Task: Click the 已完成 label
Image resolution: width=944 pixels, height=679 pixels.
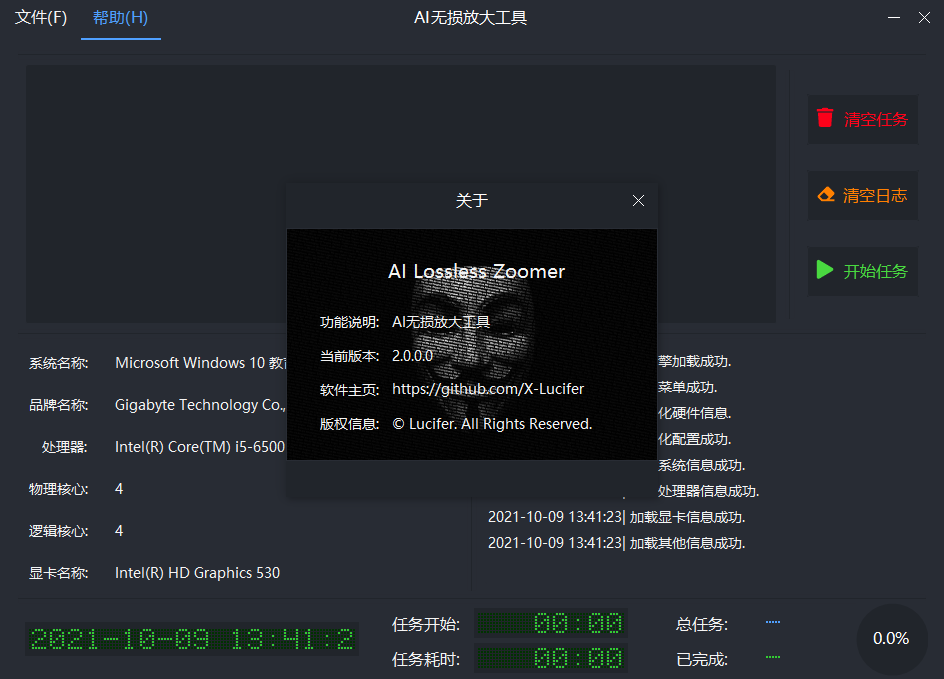Action: click(702, 659)
